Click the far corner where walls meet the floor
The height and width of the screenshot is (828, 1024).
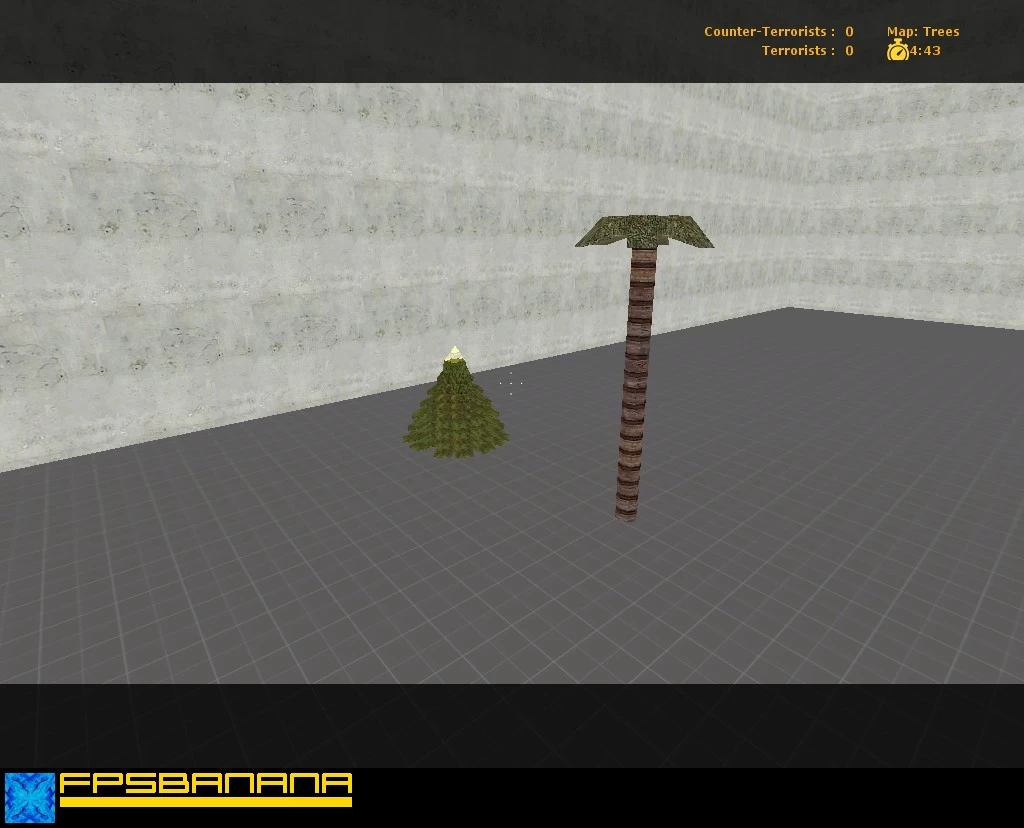coord(790,307)
